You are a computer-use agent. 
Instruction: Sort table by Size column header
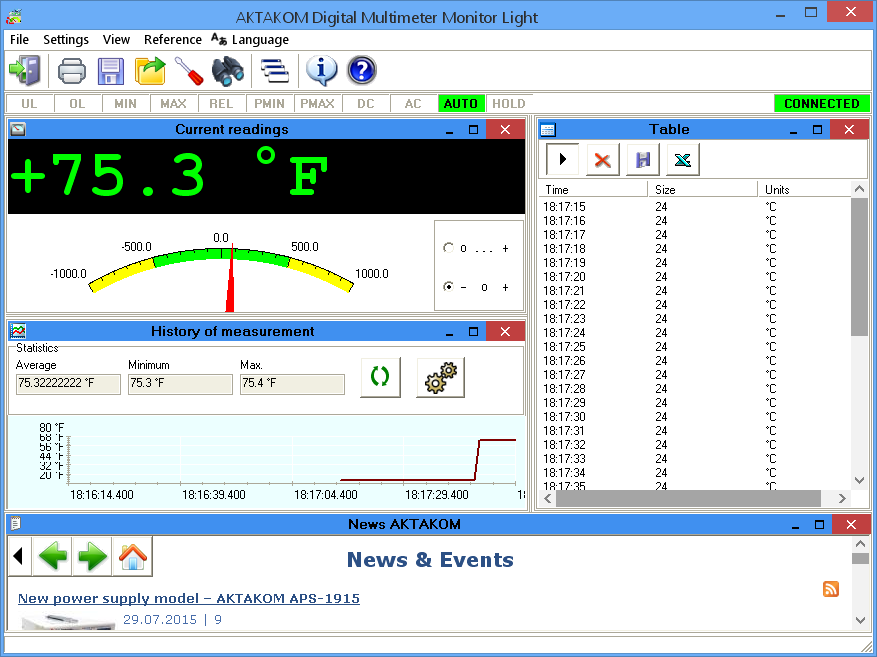(x=702, y=190)
